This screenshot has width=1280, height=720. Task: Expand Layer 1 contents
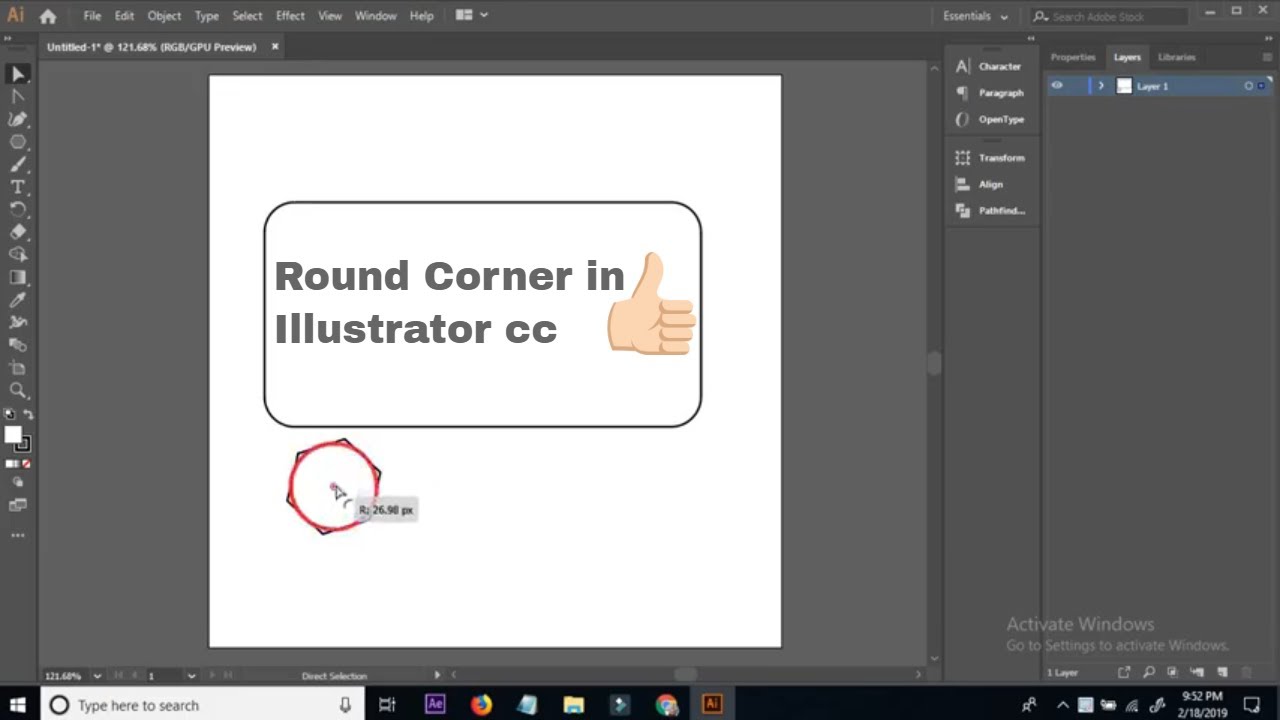[x=1101, y=86]
